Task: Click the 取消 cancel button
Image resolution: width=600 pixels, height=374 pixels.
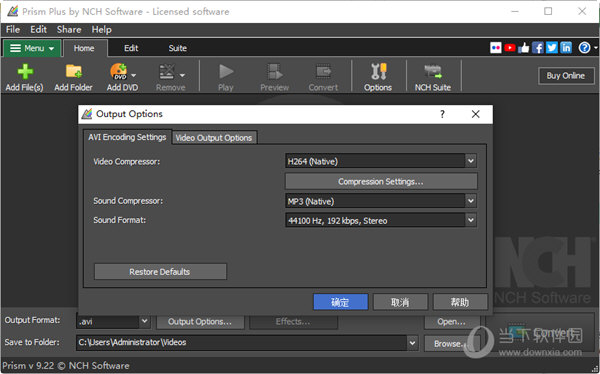Action: click(400, 302)
